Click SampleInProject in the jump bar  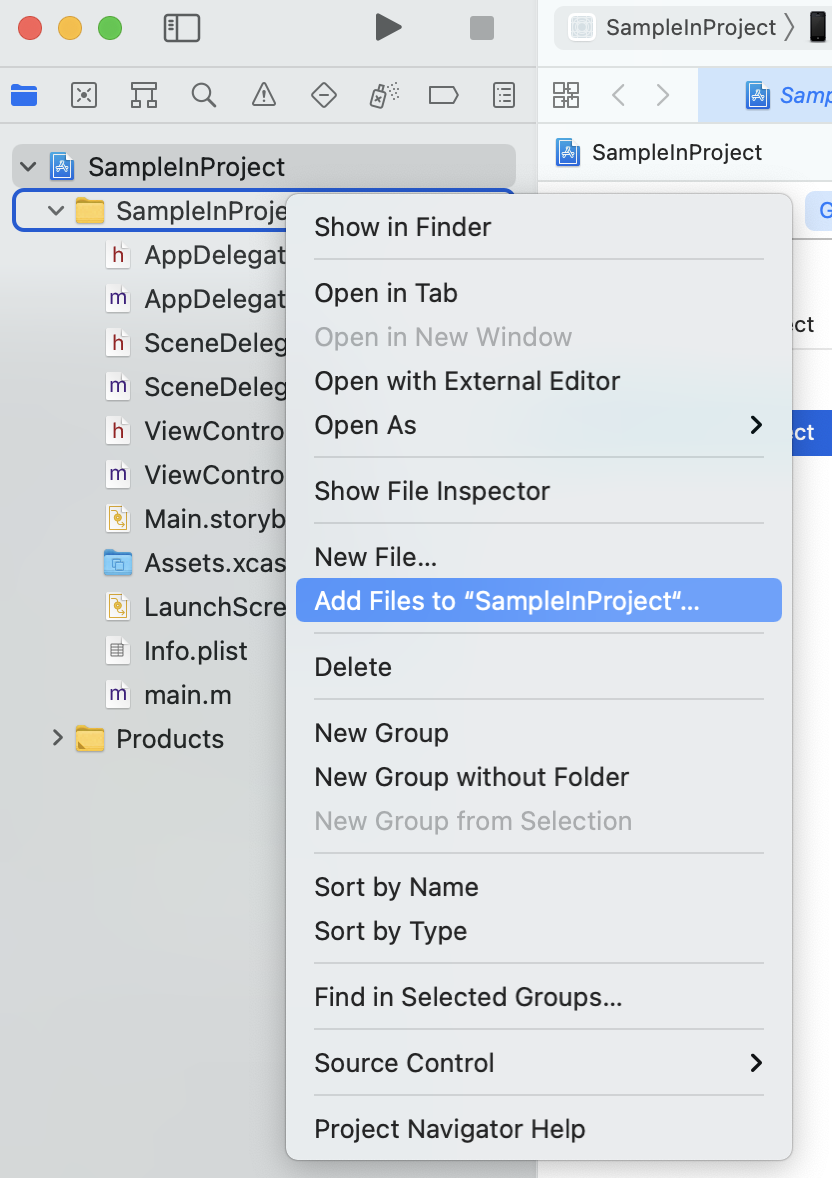[x=659, y=153]
